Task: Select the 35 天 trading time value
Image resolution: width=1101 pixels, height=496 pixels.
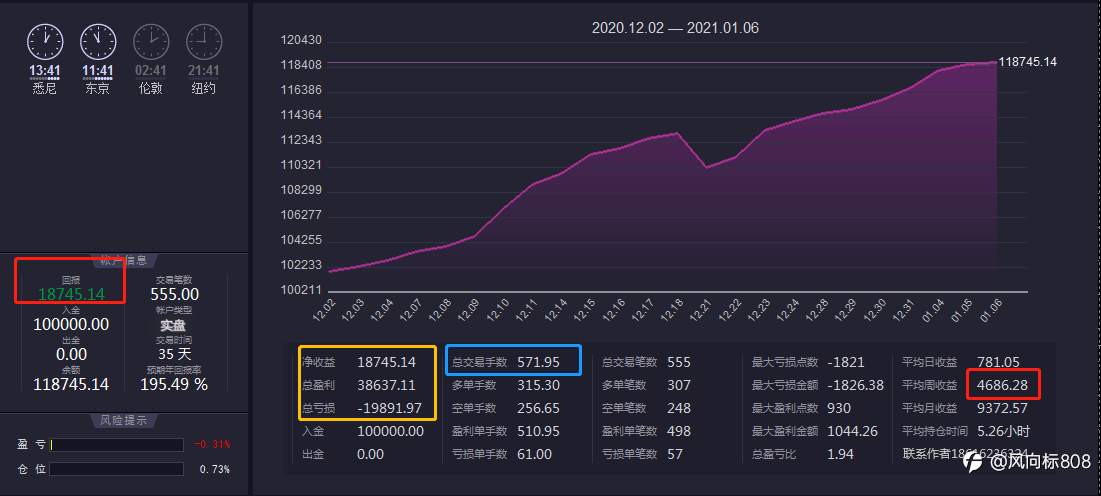Action: (174, 353)
